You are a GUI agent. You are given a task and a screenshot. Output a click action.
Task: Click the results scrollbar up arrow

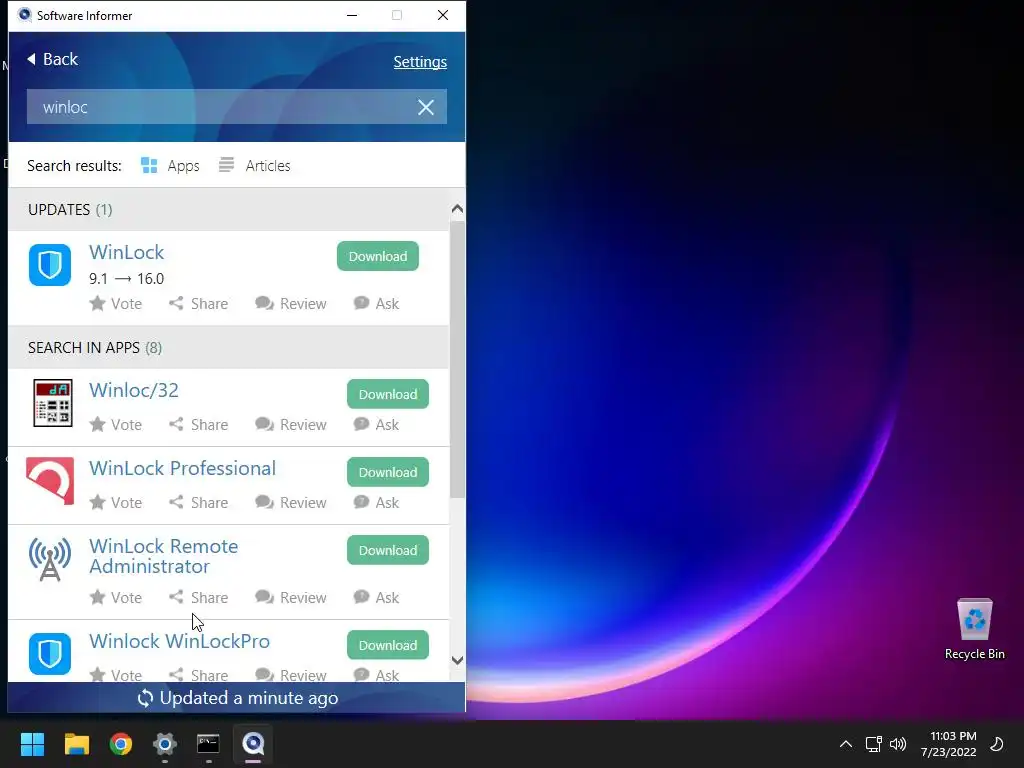click(x=457, y=209)
